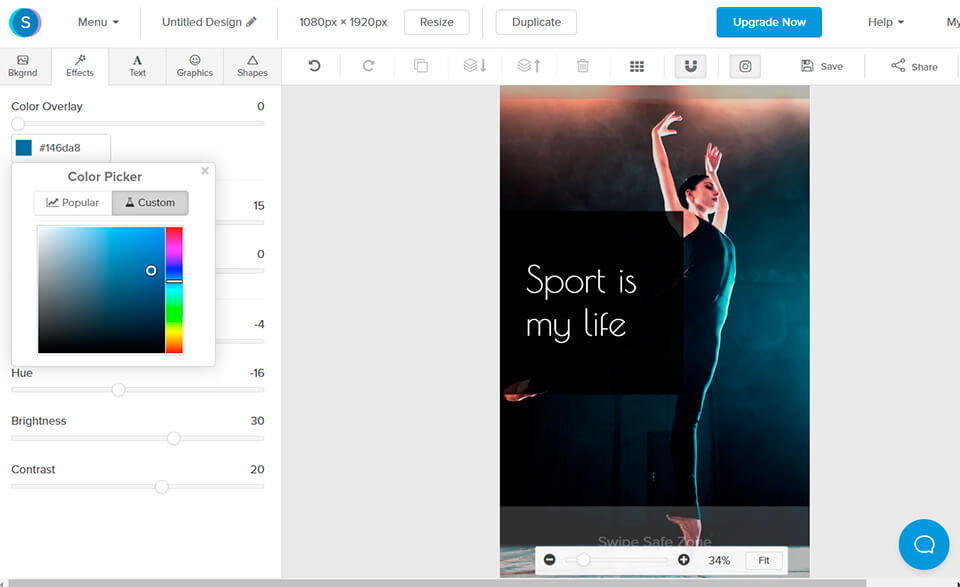Adjust the Brightness slider
960x587 pixels.
pos(174,438)
